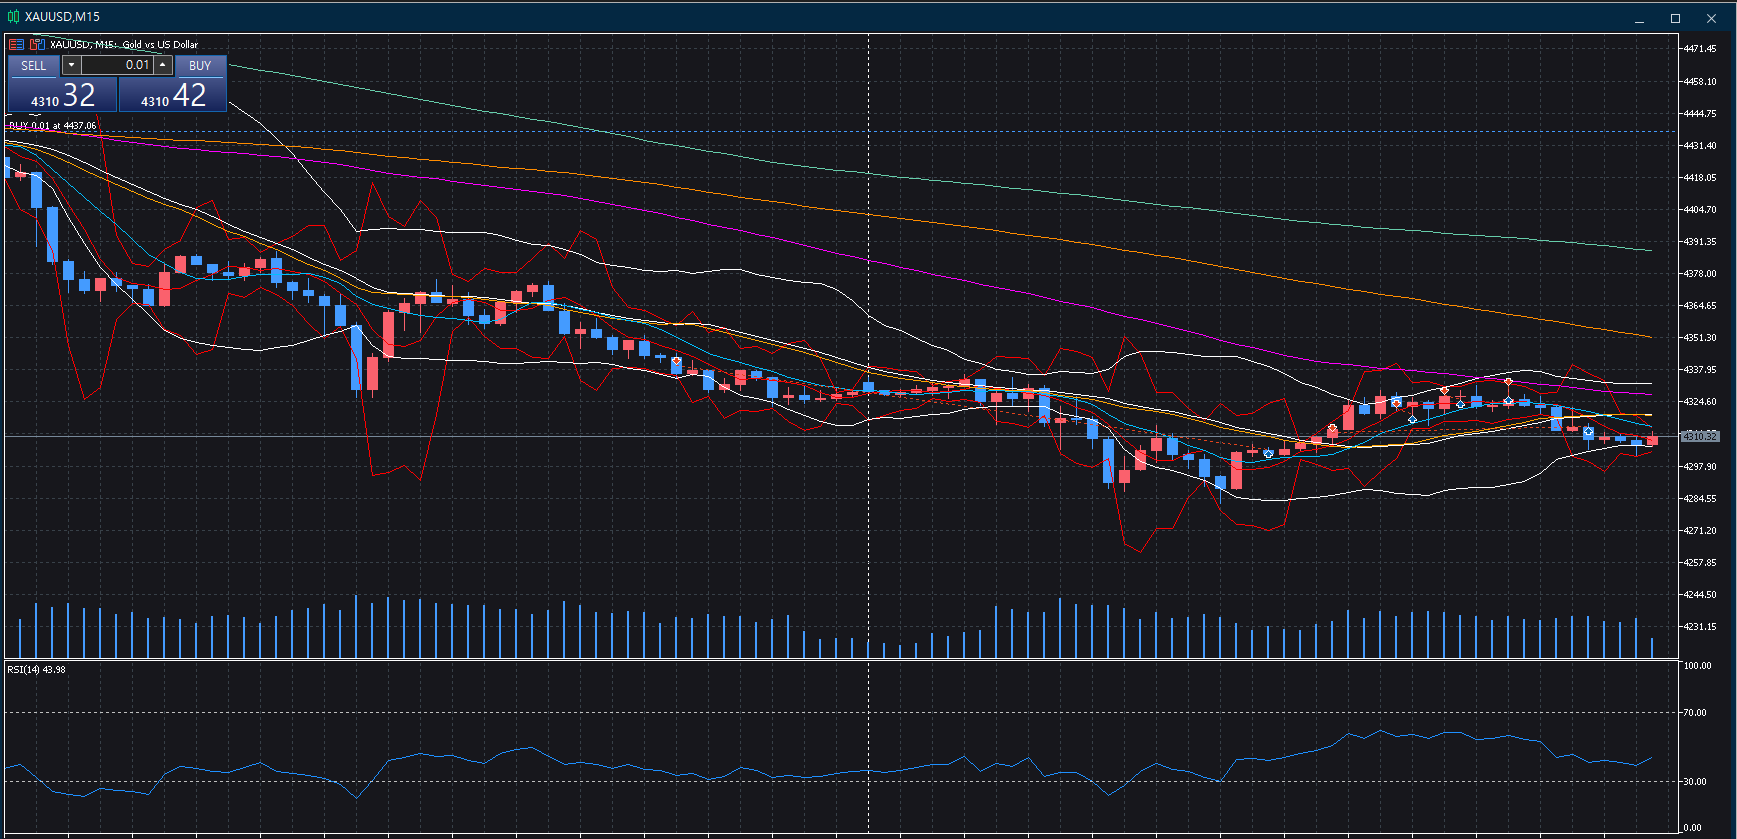Click the Gold vs US Dollar chart title
Screen dimensions: 1737x839
coord(160,44)
